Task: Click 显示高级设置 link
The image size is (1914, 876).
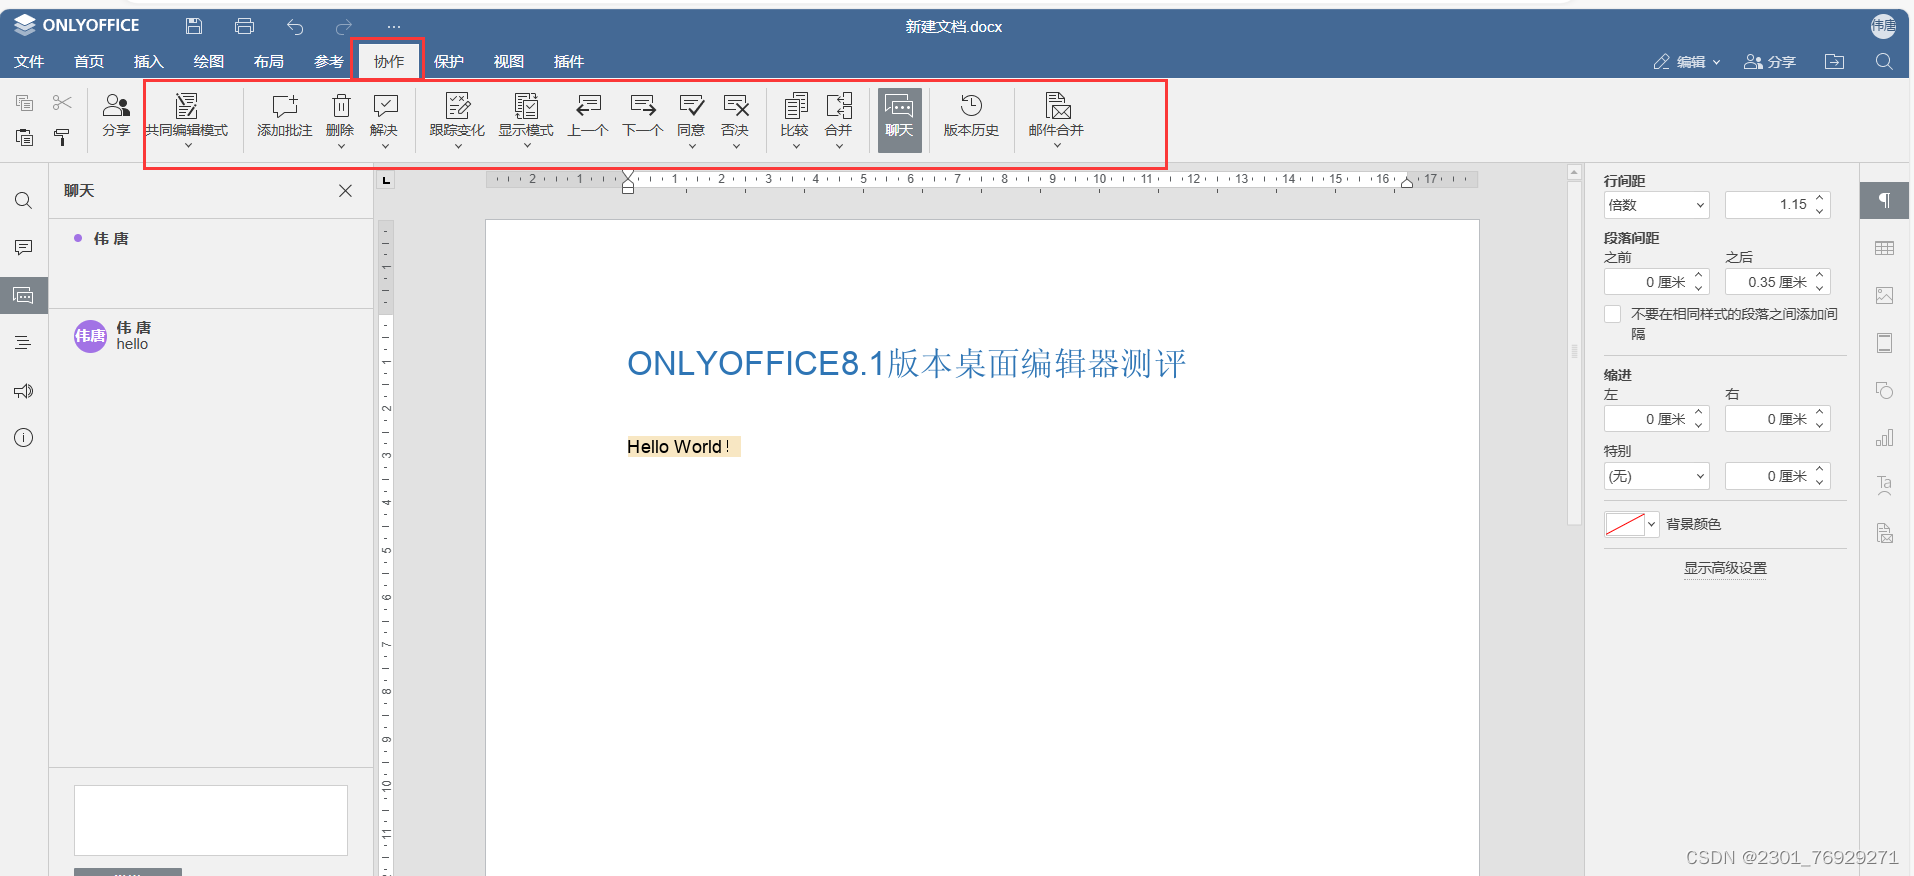Action: [x=1725, y=568]
